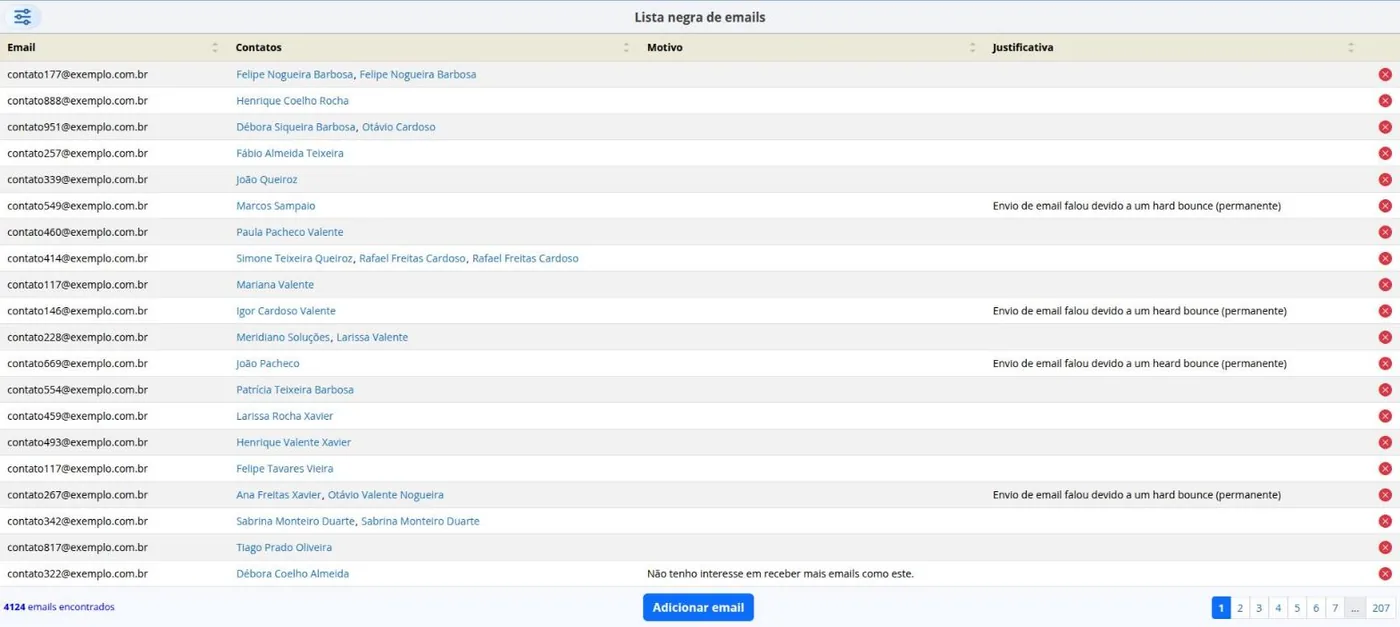Remove contato177@exemplo.com.br from the blacklist
This screenshot has height=627, width=1400.
[1385, 75]
